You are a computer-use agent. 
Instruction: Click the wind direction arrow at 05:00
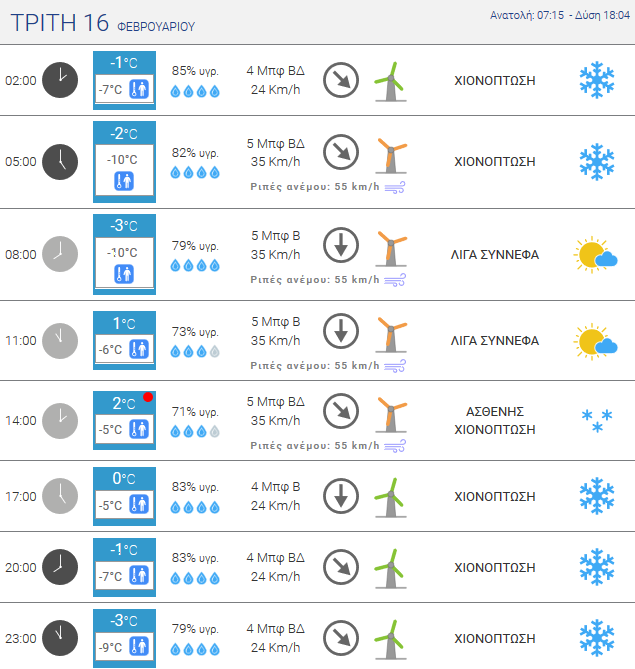coord(341,153)
